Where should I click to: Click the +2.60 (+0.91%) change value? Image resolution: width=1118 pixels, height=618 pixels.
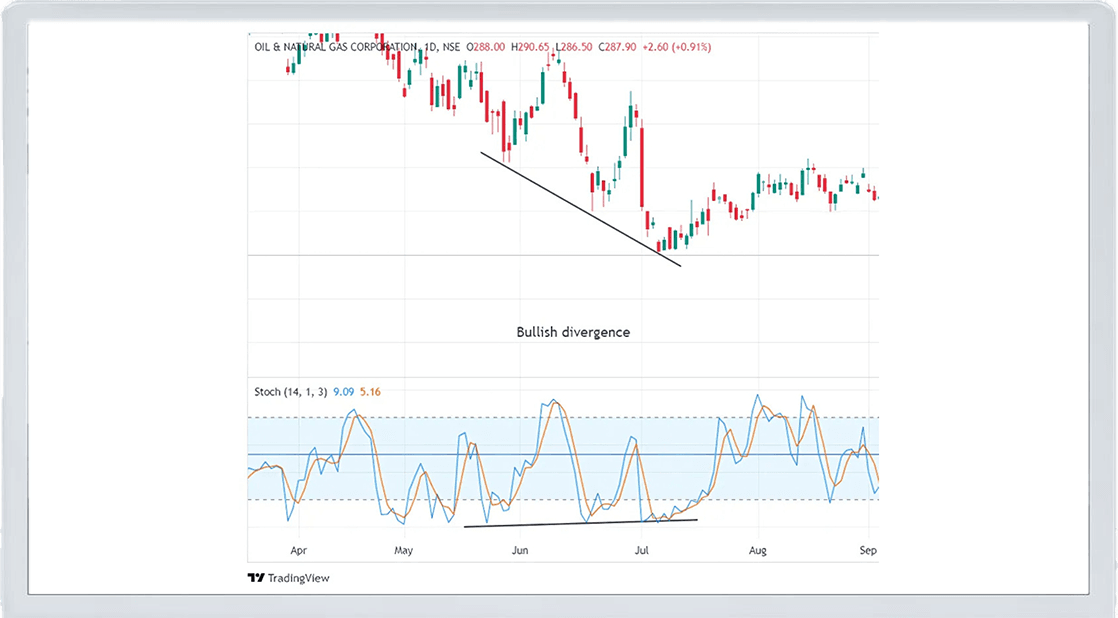(676, 47)
